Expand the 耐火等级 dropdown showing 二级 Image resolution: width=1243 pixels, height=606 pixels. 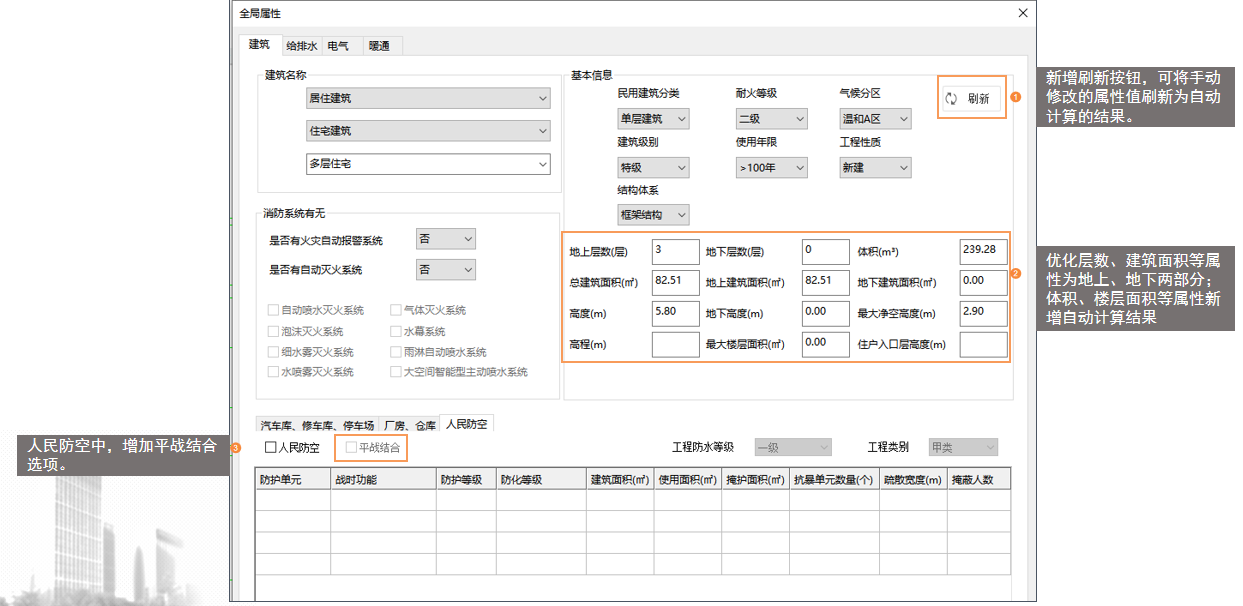[771, 119]
